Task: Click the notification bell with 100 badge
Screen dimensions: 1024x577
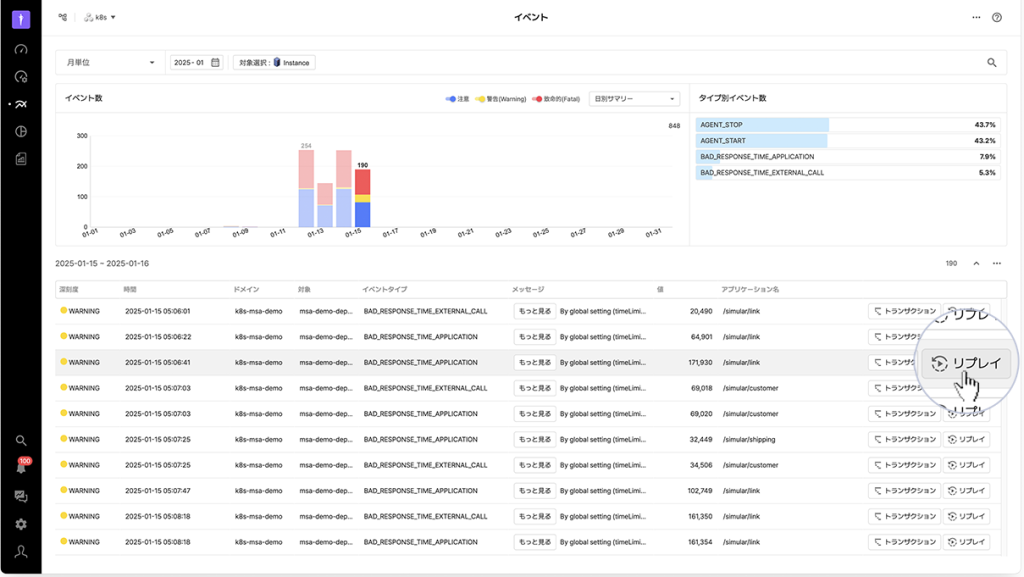Action: [x=21, y=467]
